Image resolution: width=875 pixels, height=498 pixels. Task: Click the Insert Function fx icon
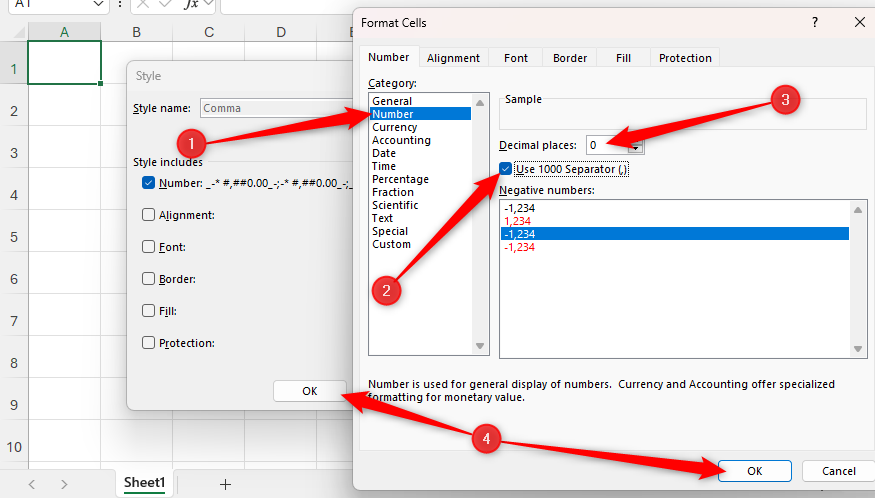(192, 4)
